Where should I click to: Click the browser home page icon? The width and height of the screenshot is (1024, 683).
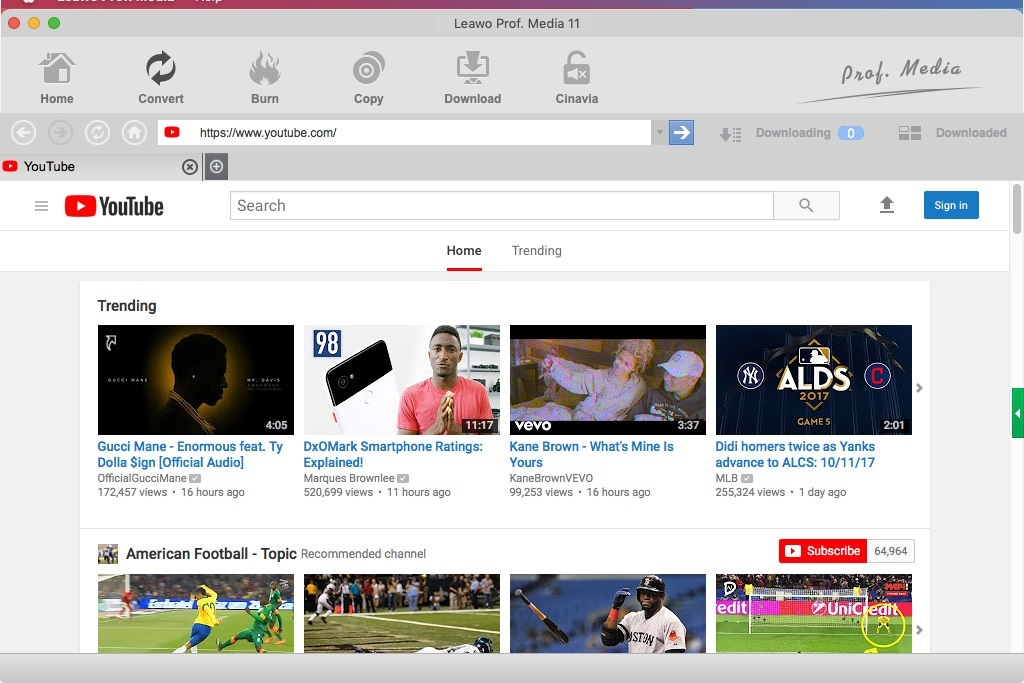[x=134, y=133]
